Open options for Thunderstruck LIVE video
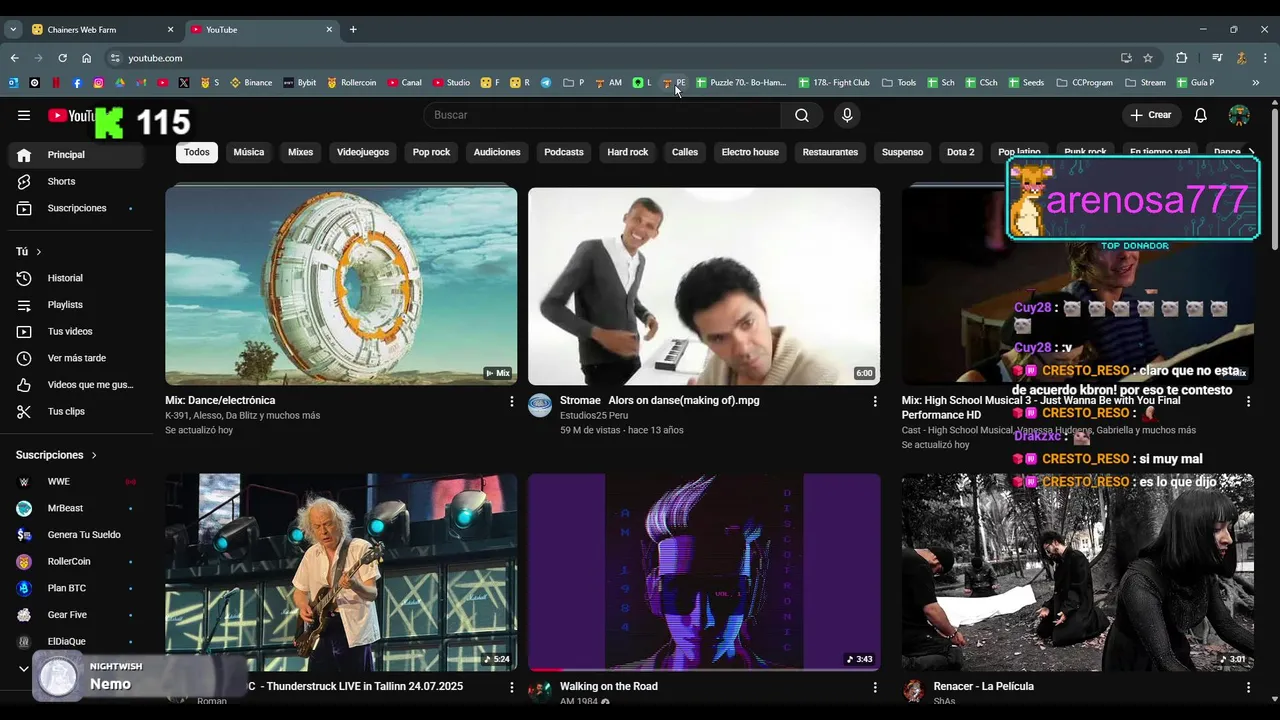Screen dimensions: 1280x720 [x=512, y=687]
